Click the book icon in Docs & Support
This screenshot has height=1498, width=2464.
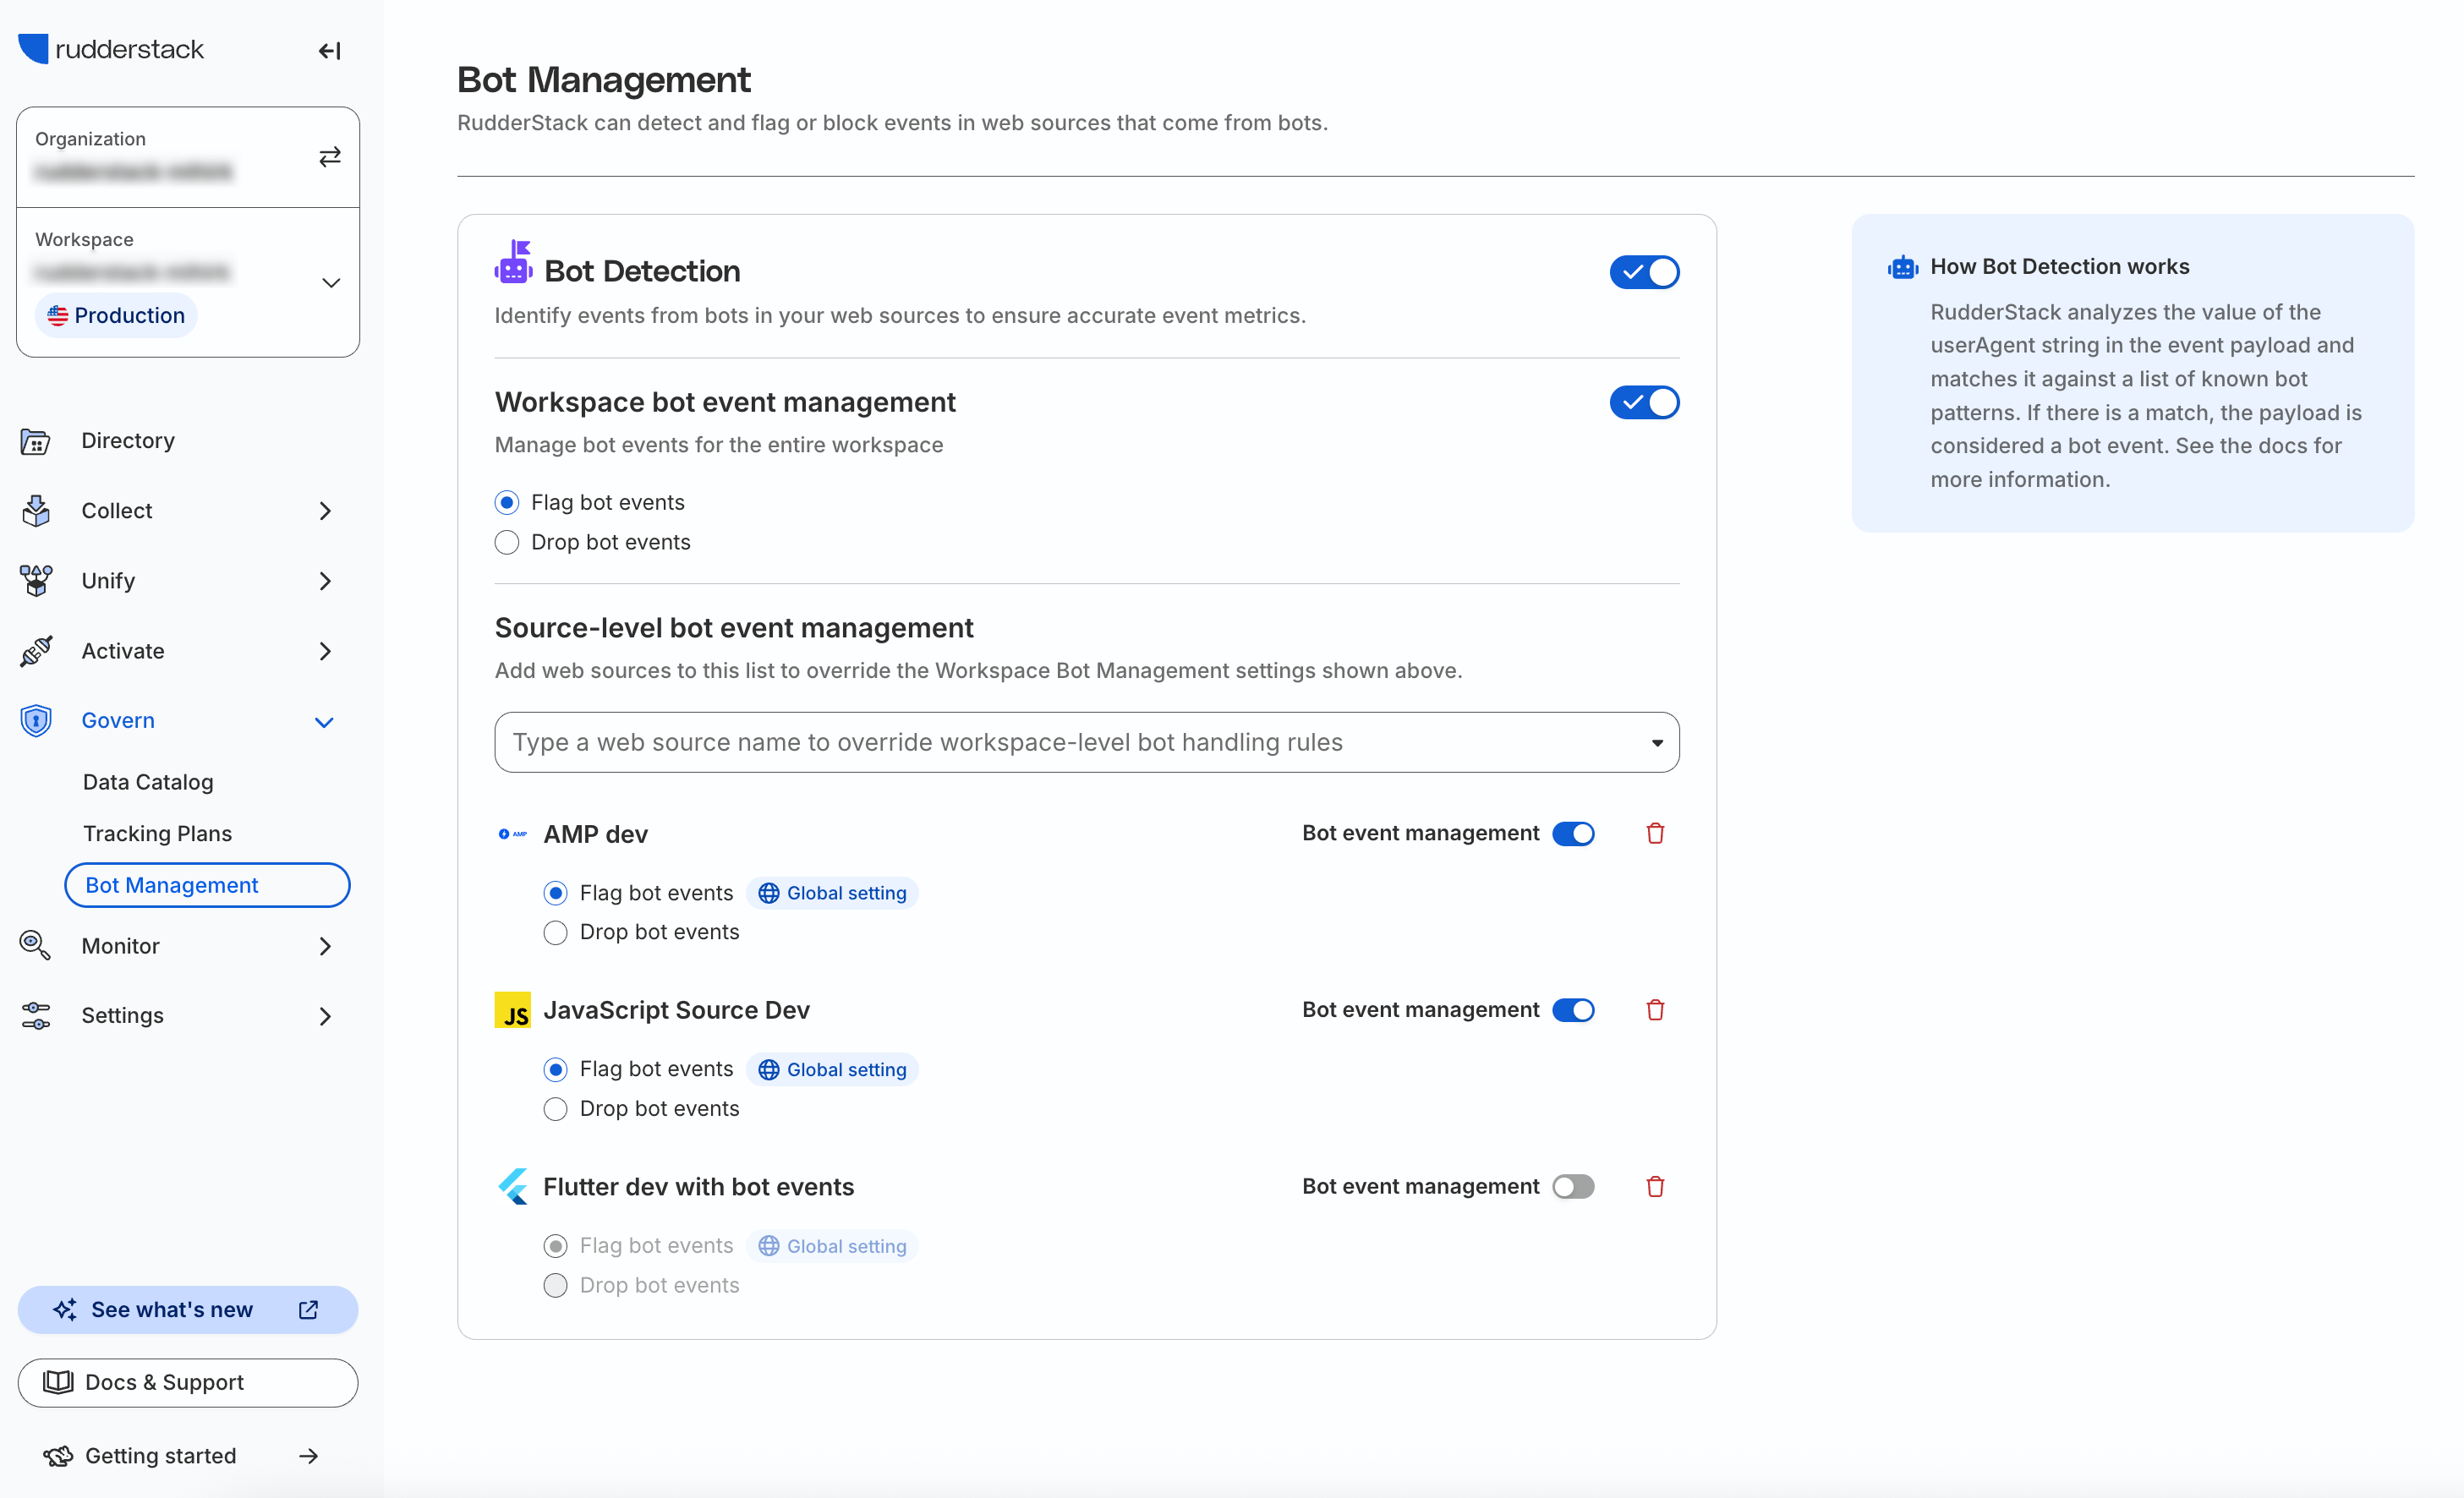[58, 1382]
